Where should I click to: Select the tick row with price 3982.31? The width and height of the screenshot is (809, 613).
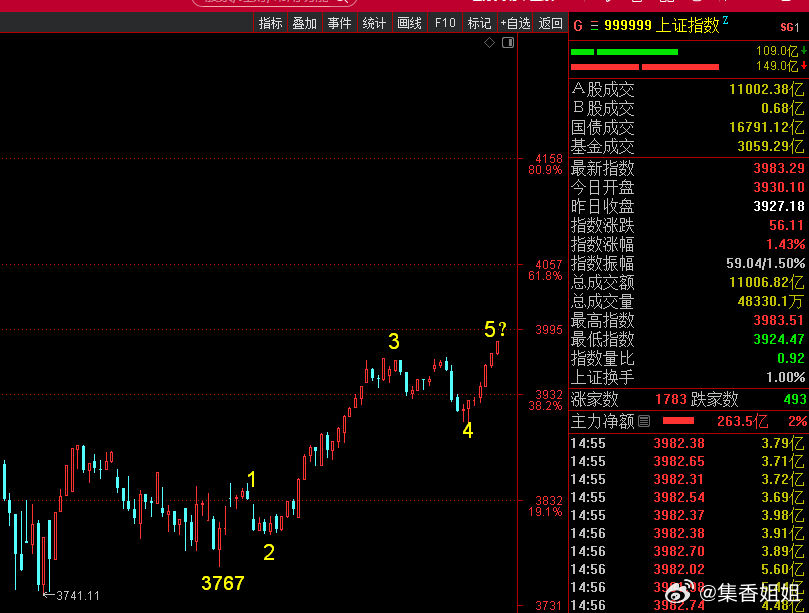coord(688,479)
